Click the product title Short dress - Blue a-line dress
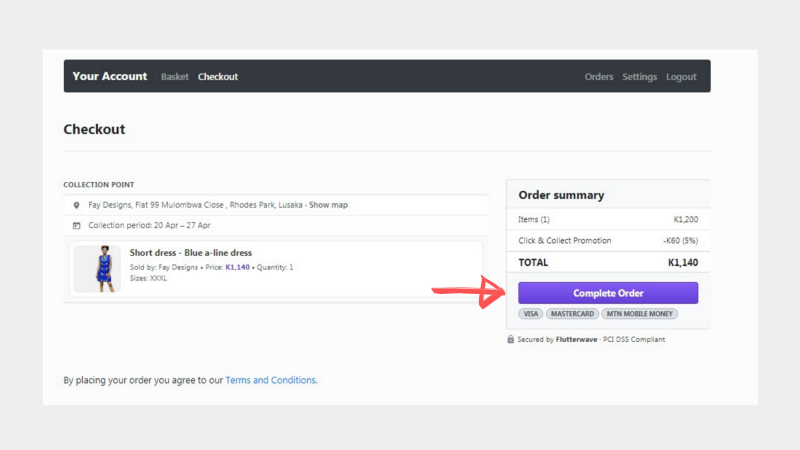 (x=191, y=253)
